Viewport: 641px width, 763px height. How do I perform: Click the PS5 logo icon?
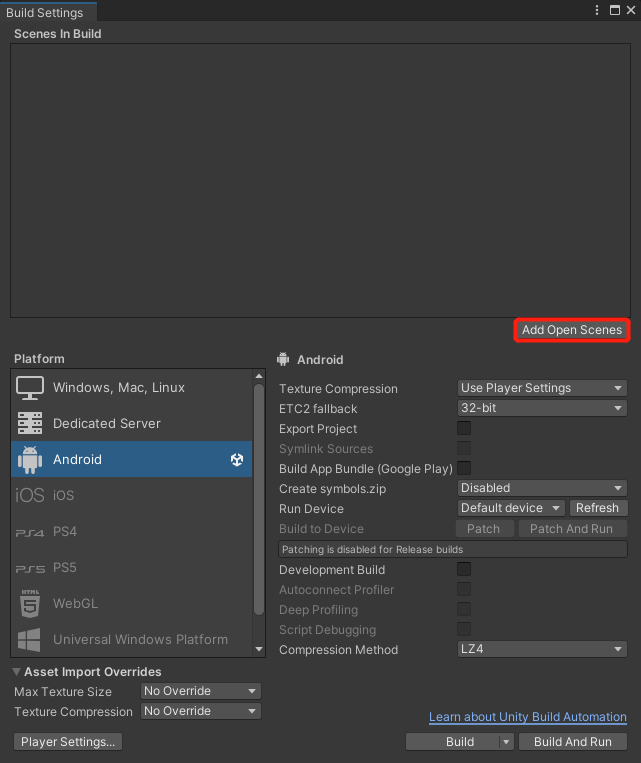pos(30,568)
